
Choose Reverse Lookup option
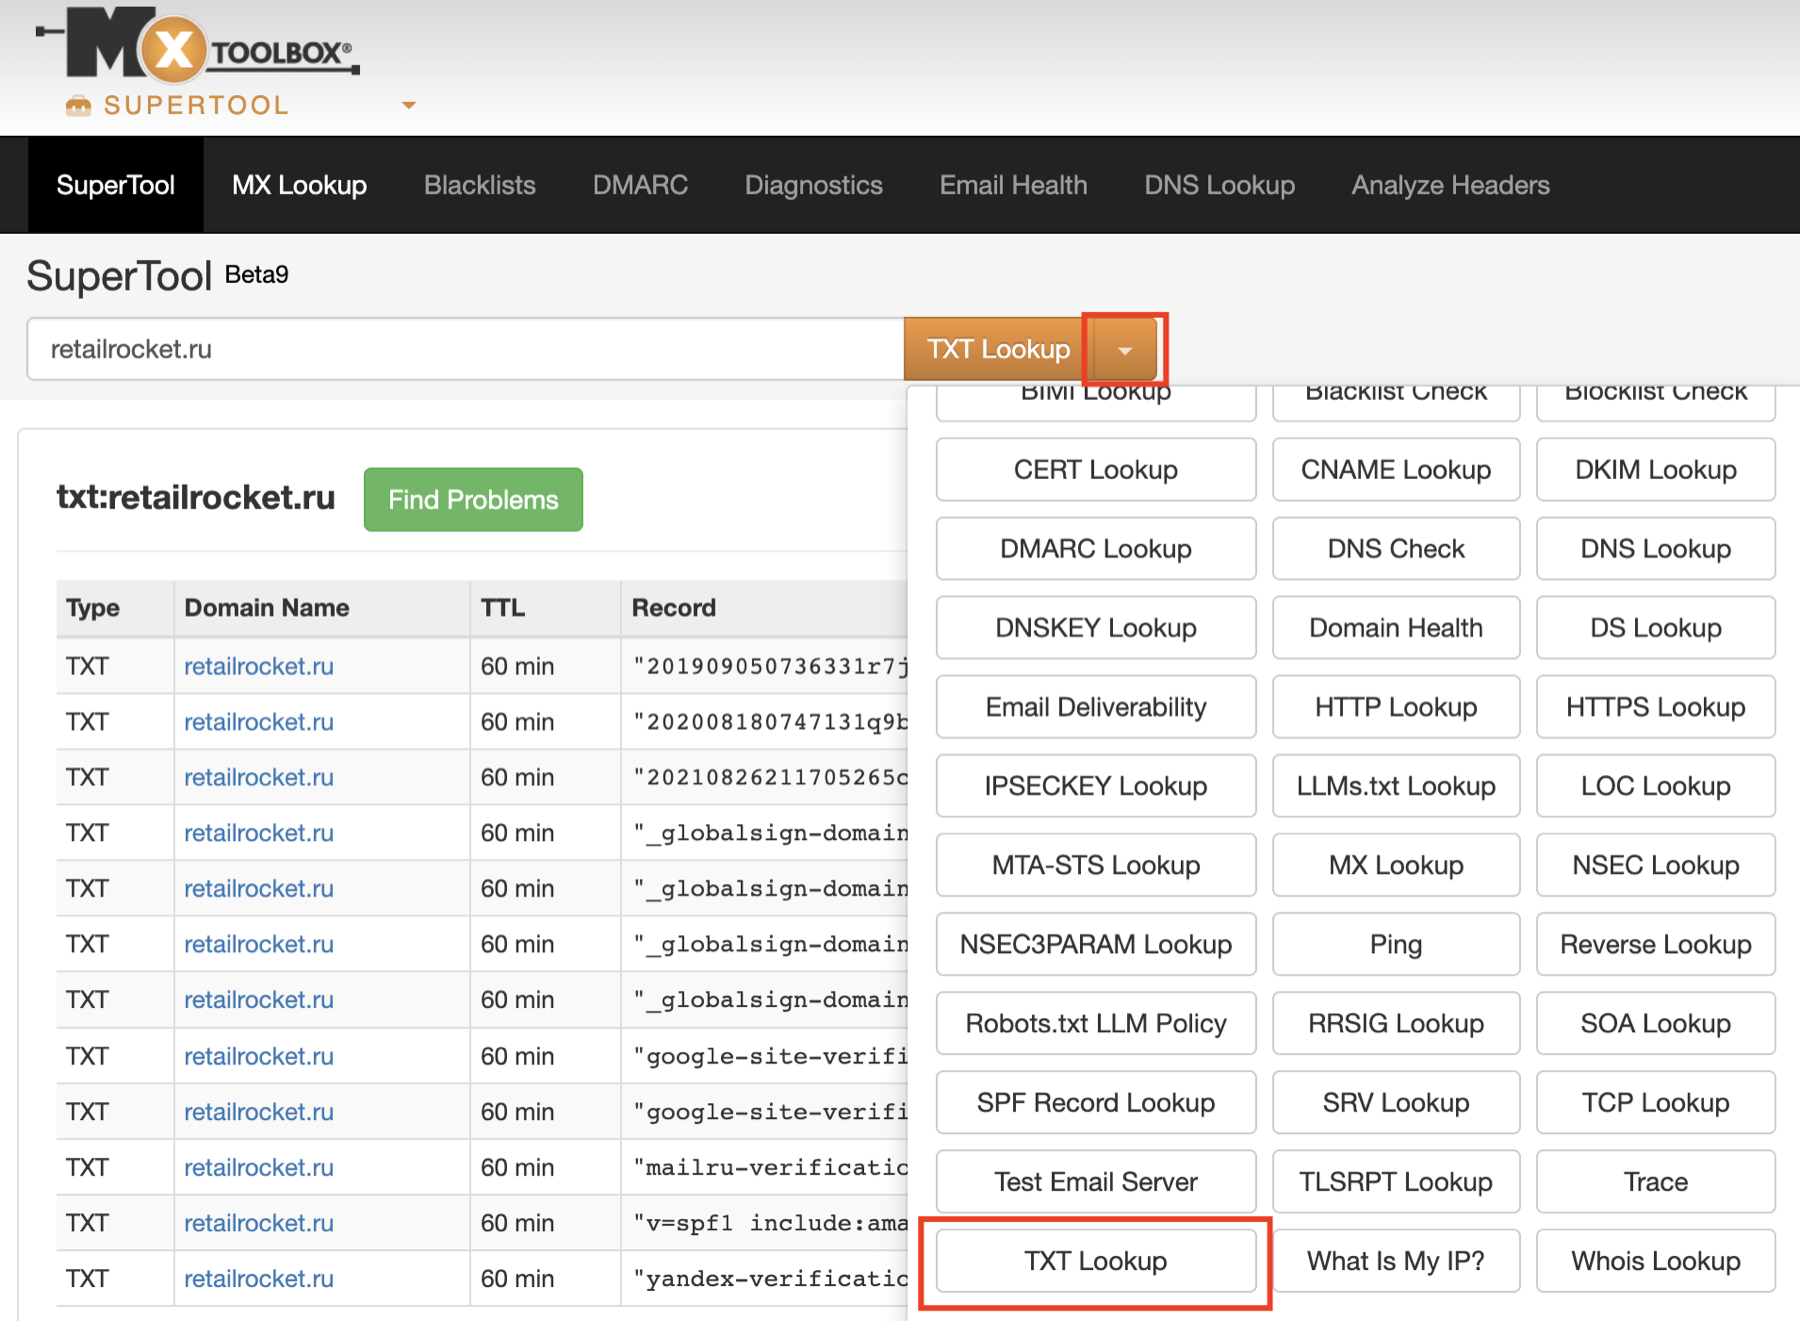1656,944
